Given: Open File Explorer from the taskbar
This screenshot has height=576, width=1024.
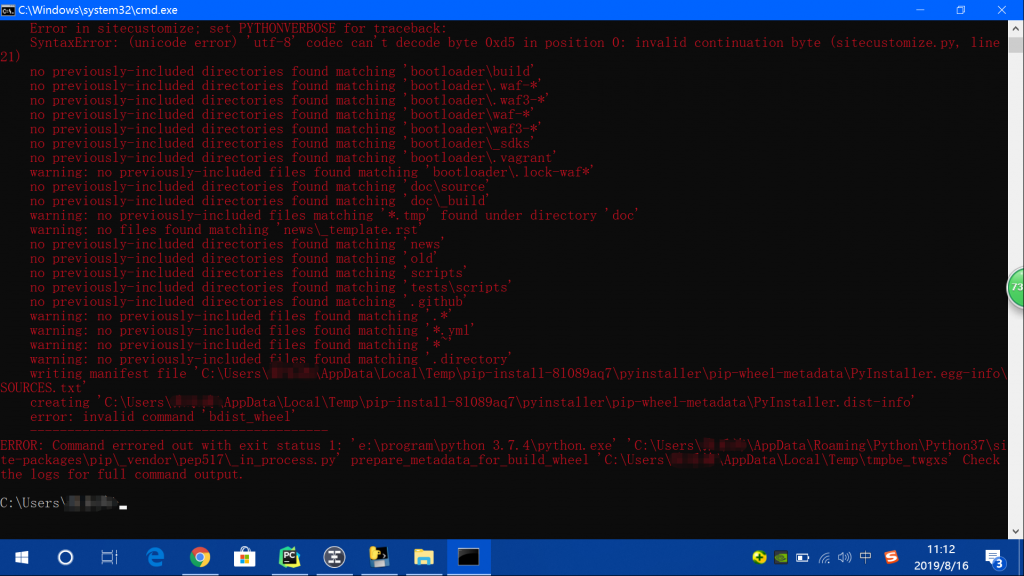Looking at the screenshot, I should 424,557.
